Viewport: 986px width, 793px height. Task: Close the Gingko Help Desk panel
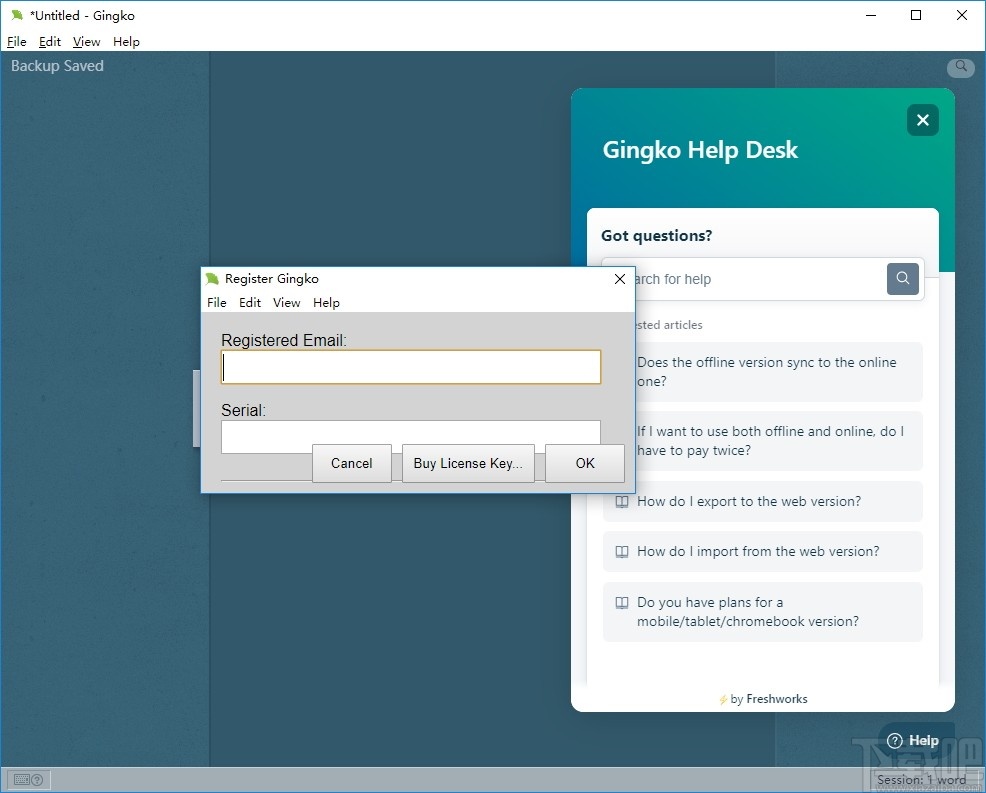922,120
